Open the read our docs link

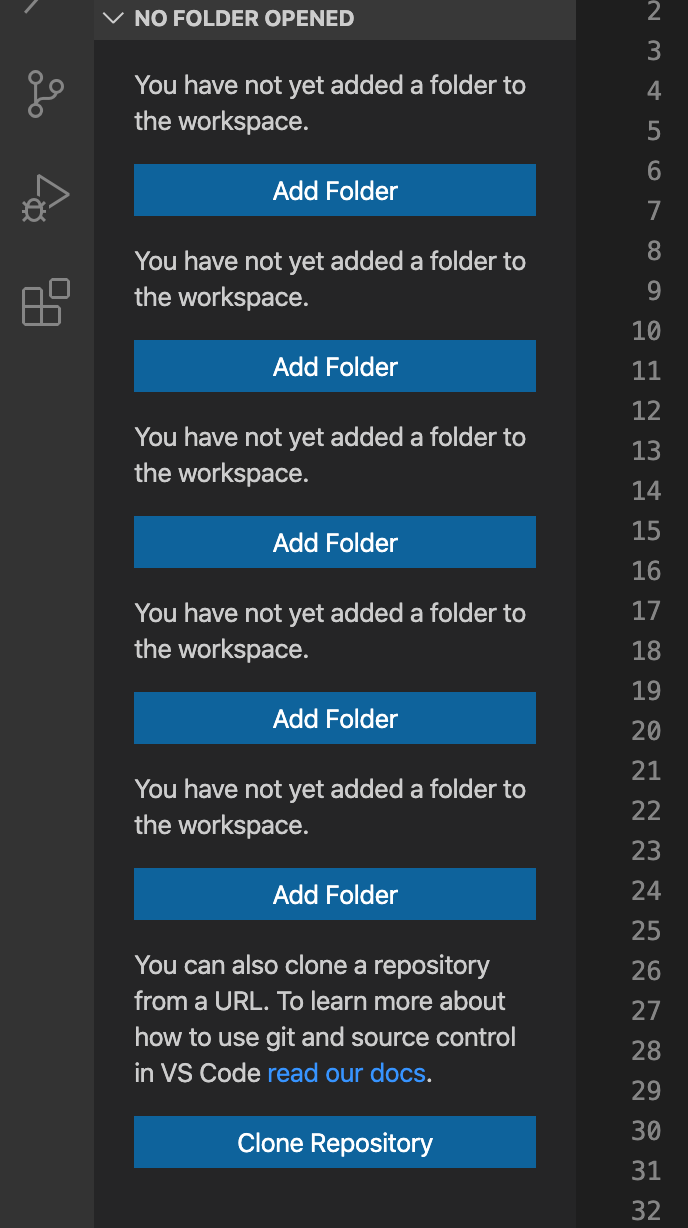tap(346, 1072)
